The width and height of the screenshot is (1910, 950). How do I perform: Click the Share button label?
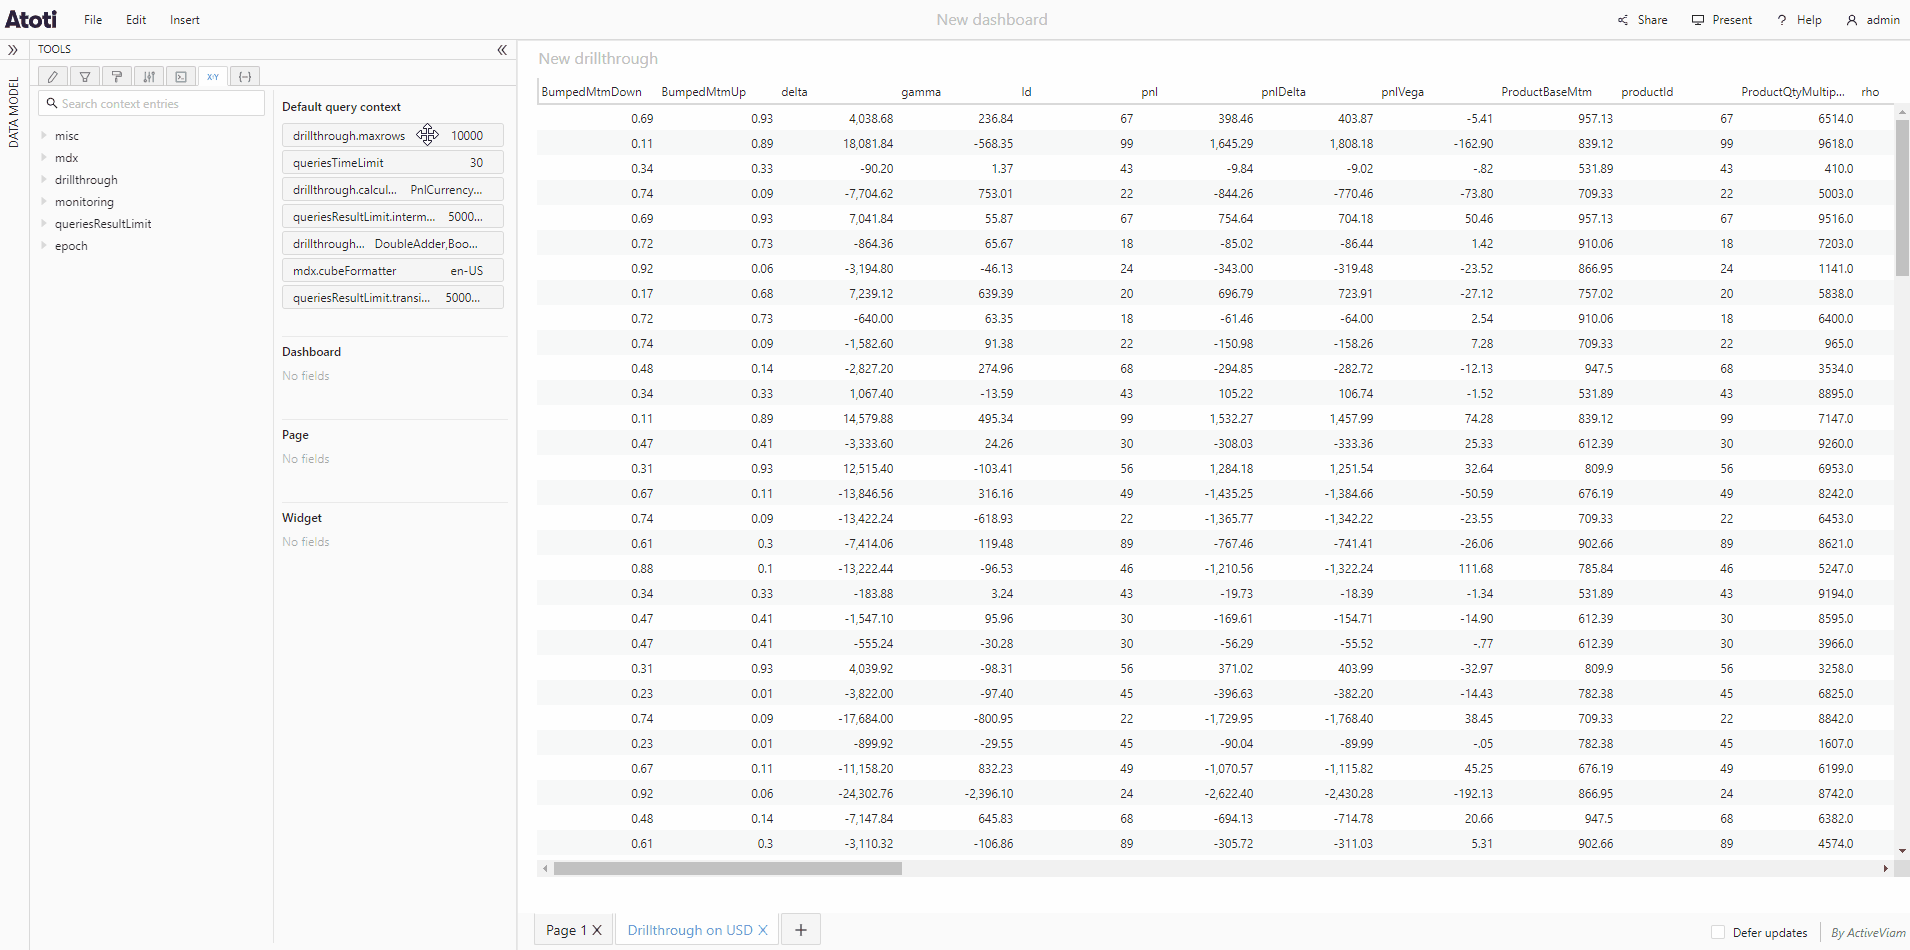click(x=1652, y=20)
